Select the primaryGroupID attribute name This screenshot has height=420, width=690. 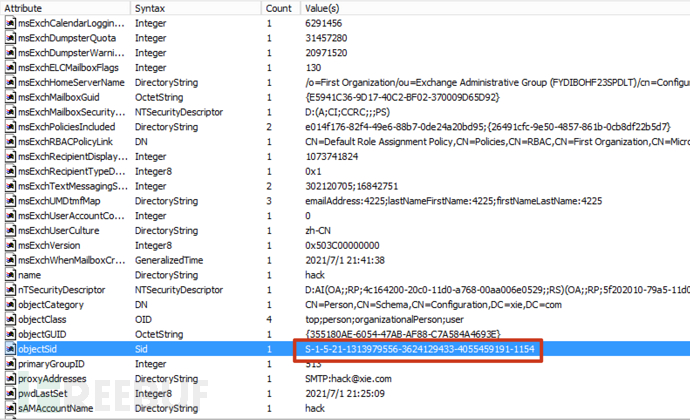pos(51,364)
